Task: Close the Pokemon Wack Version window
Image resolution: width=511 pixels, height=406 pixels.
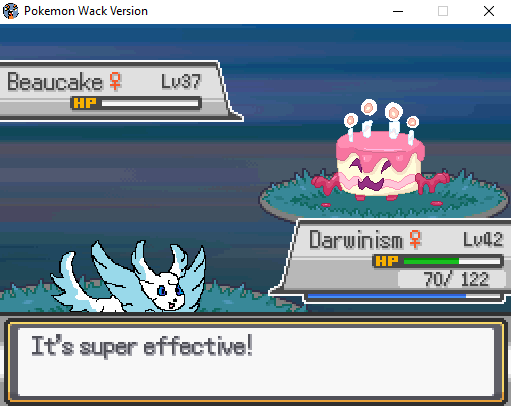Action: click(x=489, y=11)
